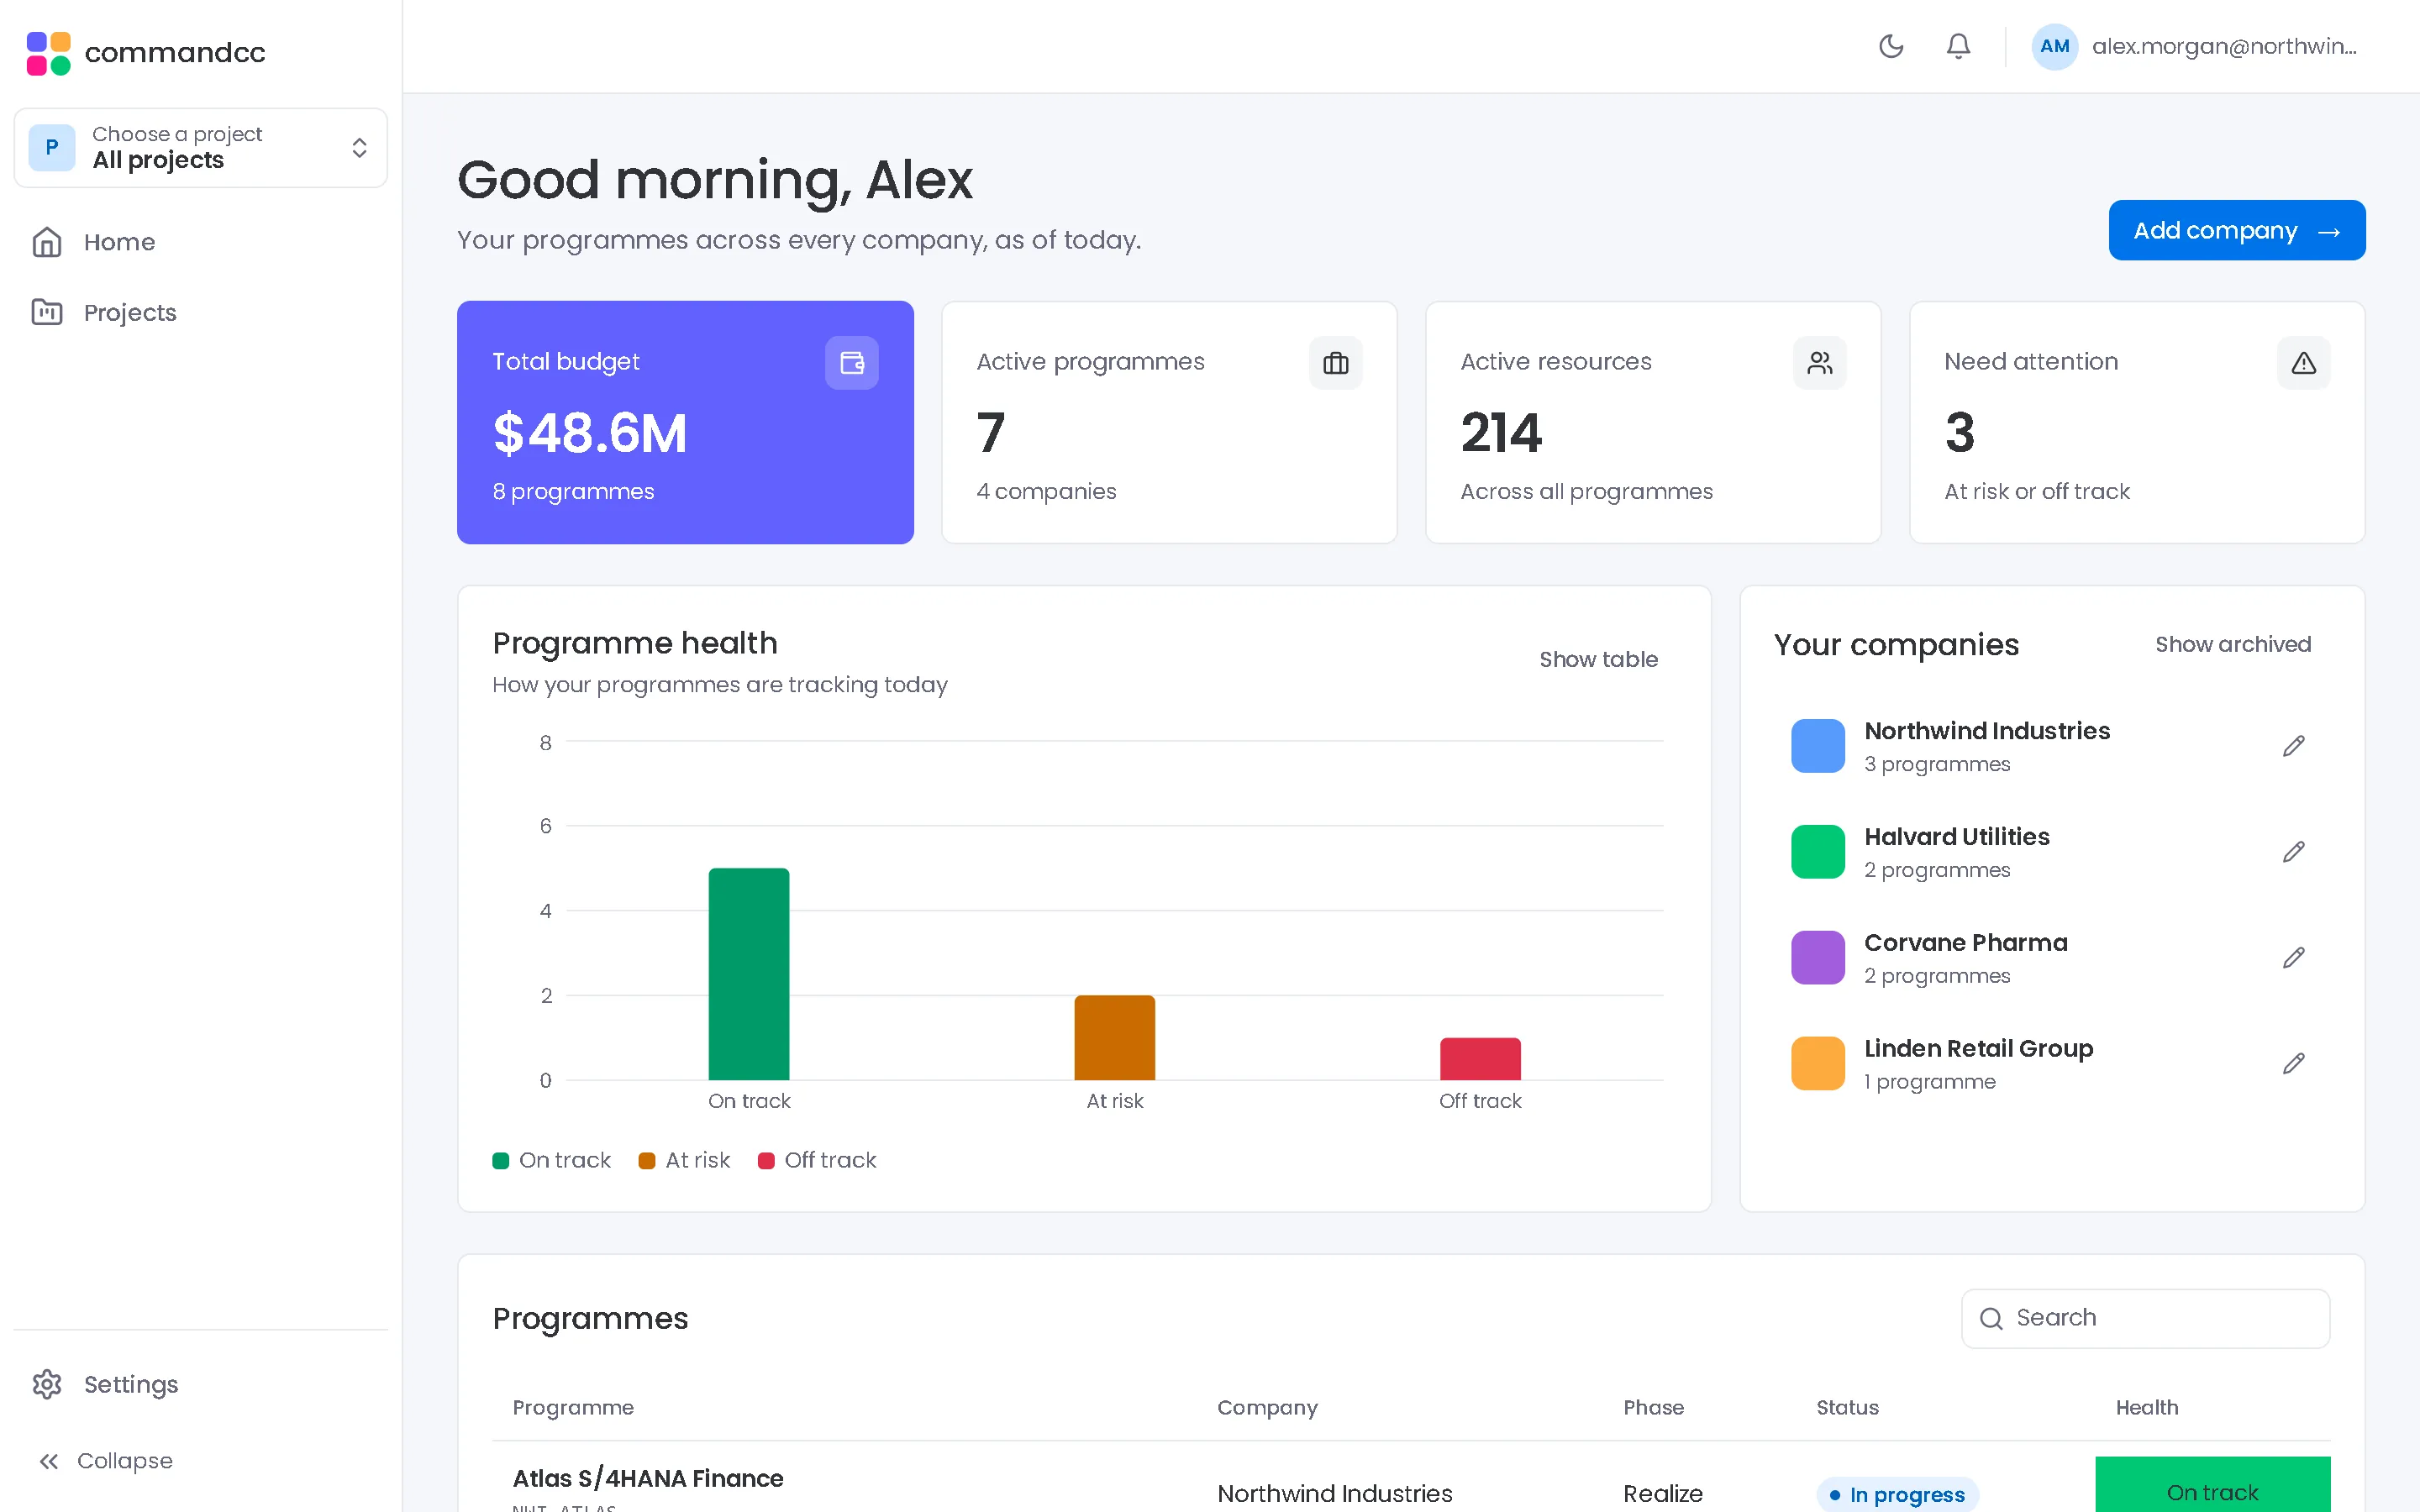Click the blue Northwind Industries swatch
Image resolution: width=2420 pixels, height=1512 pixels.
(x=1818, y=746)
